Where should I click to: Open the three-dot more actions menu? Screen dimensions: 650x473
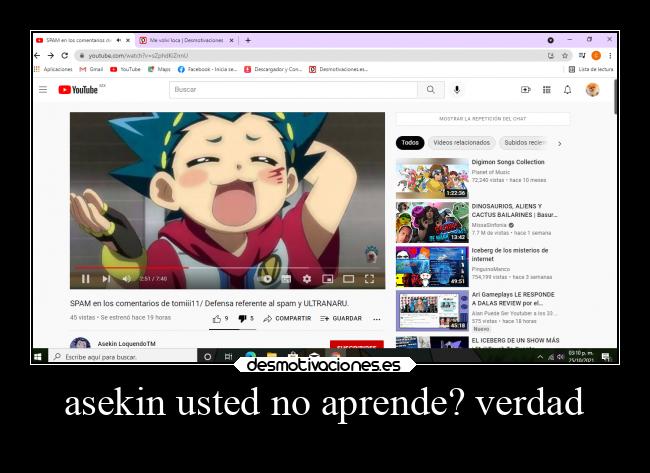pos(376,319)
